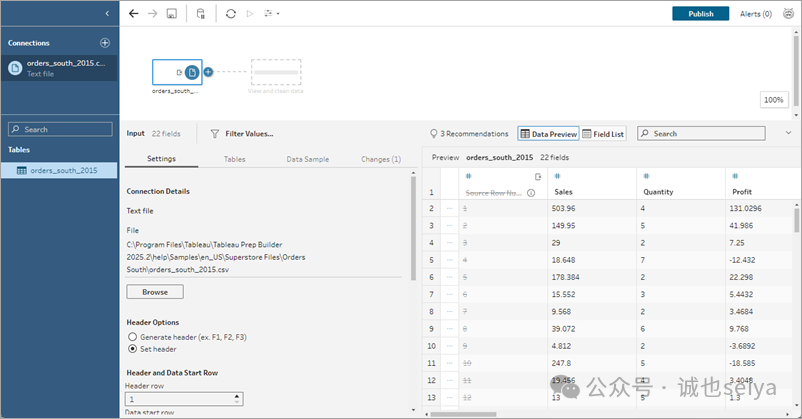The width and height of the screenshot is (802, 419).
Task: Show the 3 Recommendations
Action: [469, 134]
